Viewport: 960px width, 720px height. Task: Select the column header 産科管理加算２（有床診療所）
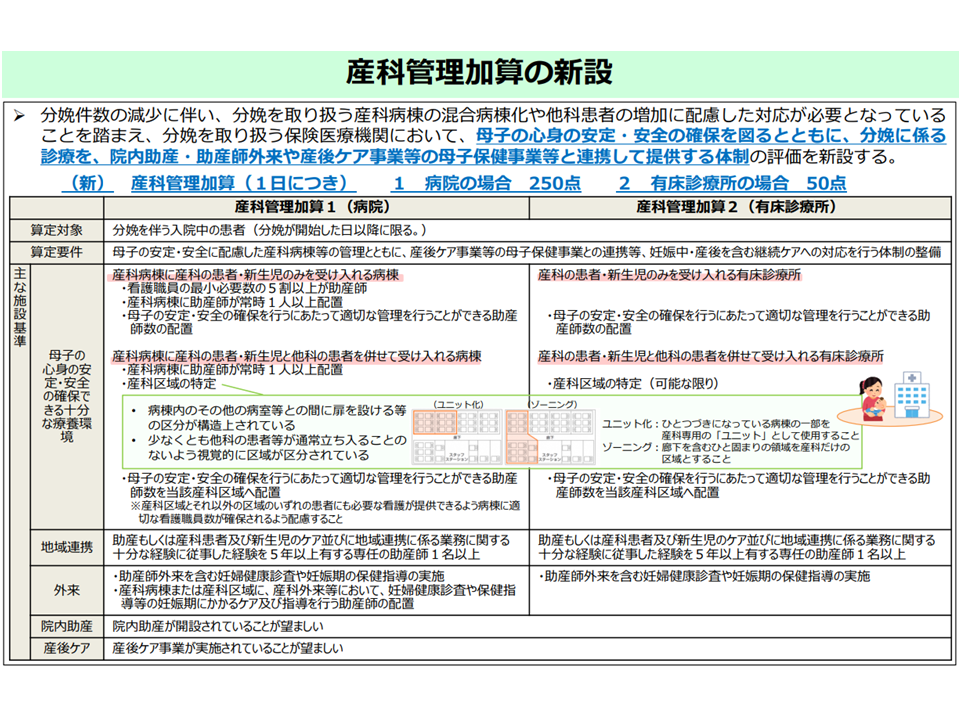[x=736, y=207]
